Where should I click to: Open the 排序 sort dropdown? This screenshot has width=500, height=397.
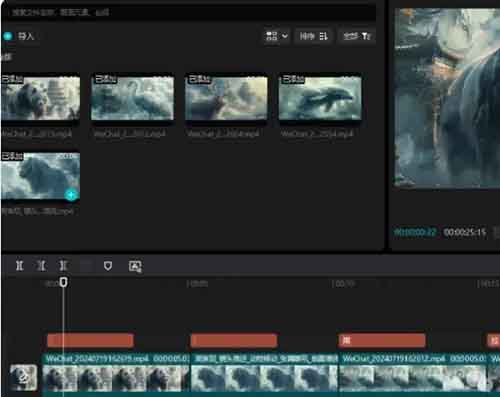pyautogui.click(x=313, y=36)
